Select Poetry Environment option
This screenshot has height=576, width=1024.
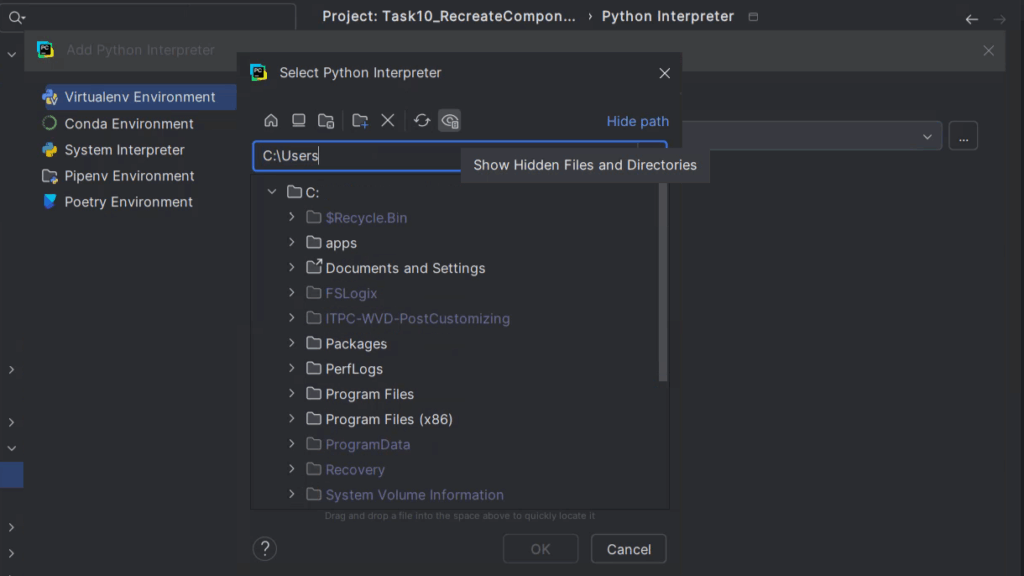click(x=128, y=202)
